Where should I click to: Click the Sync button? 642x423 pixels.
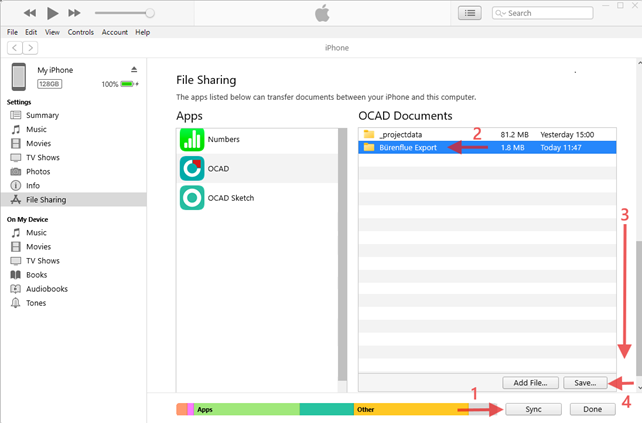533,409
